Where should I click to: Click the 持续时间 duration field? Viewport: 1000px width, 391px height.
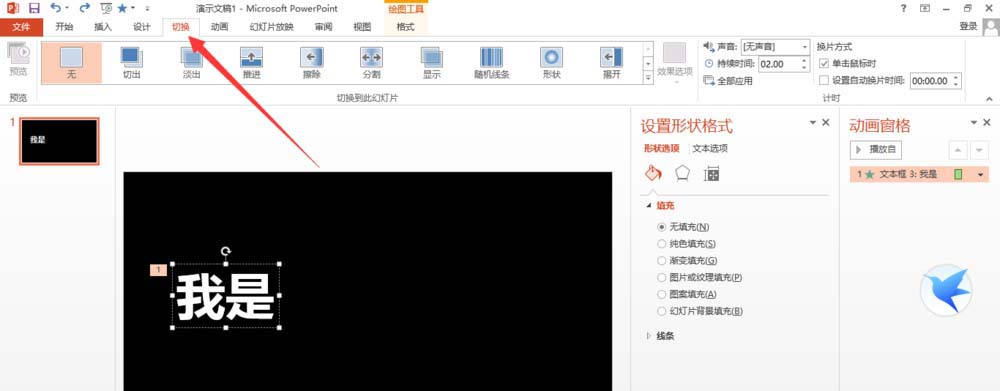tap(778, 64)
